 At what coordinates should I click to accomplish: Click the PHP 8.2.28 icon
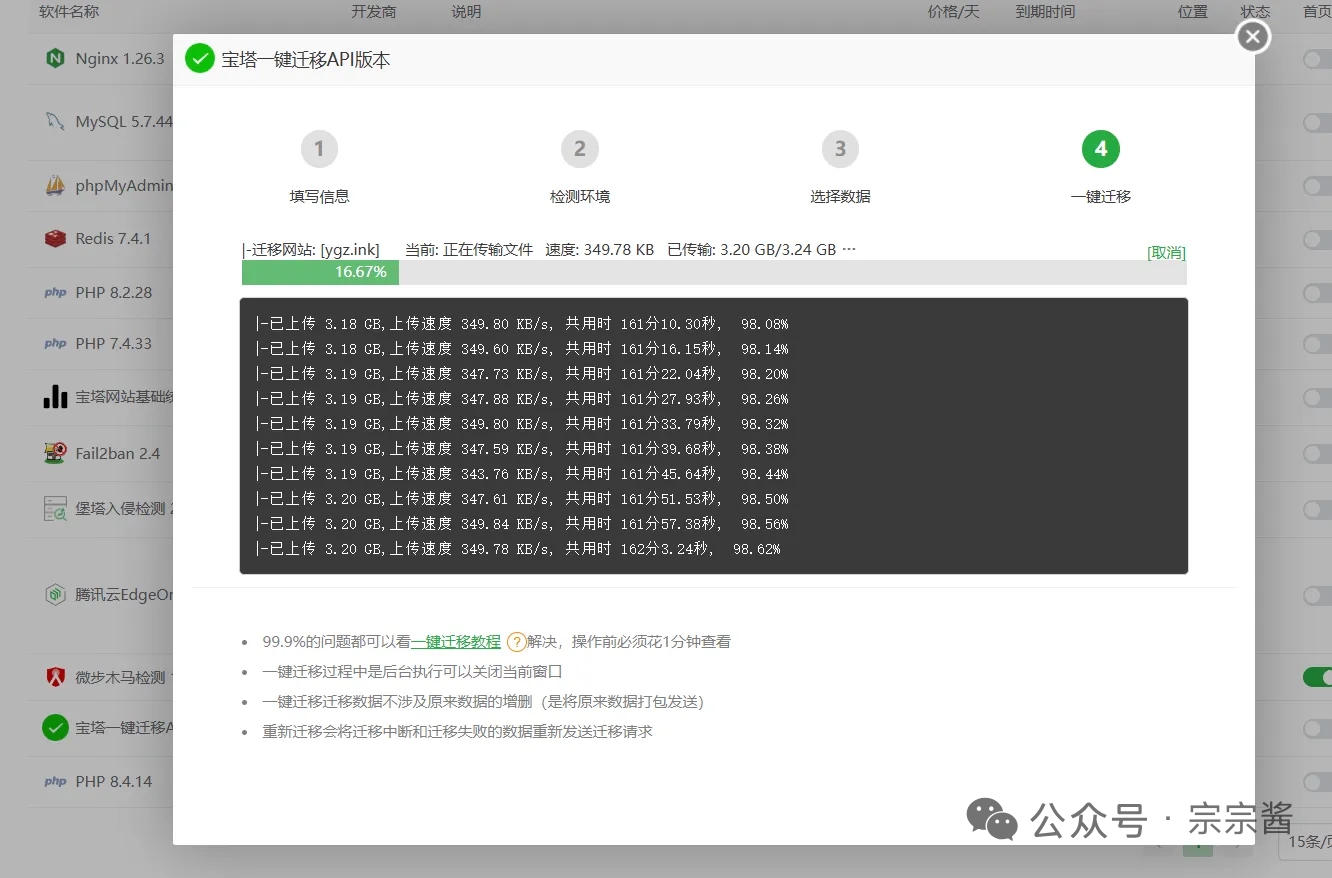[x=55, y=293]
